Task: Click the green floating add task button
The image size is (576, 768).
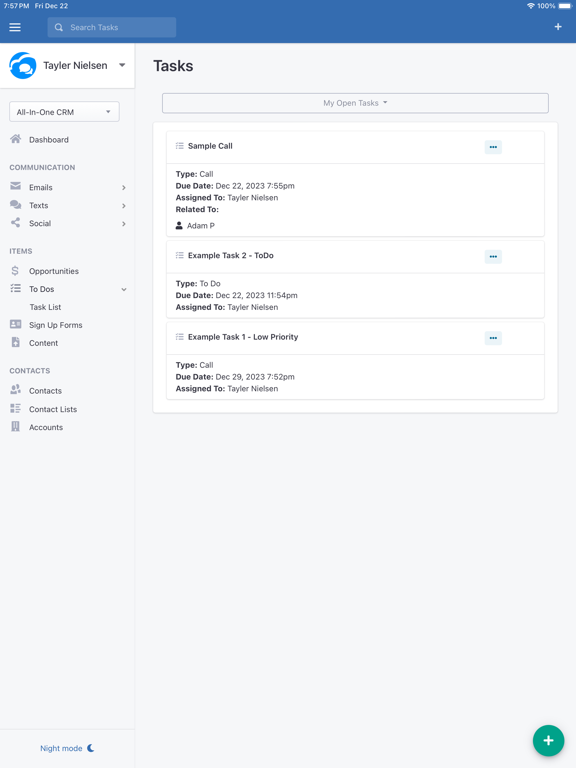Action: coord(548,740)
